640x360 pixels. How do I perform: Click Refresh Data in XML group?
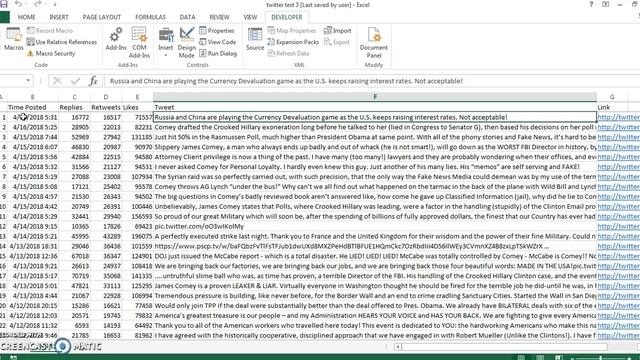pyautogui.click(x=288, y=53)
